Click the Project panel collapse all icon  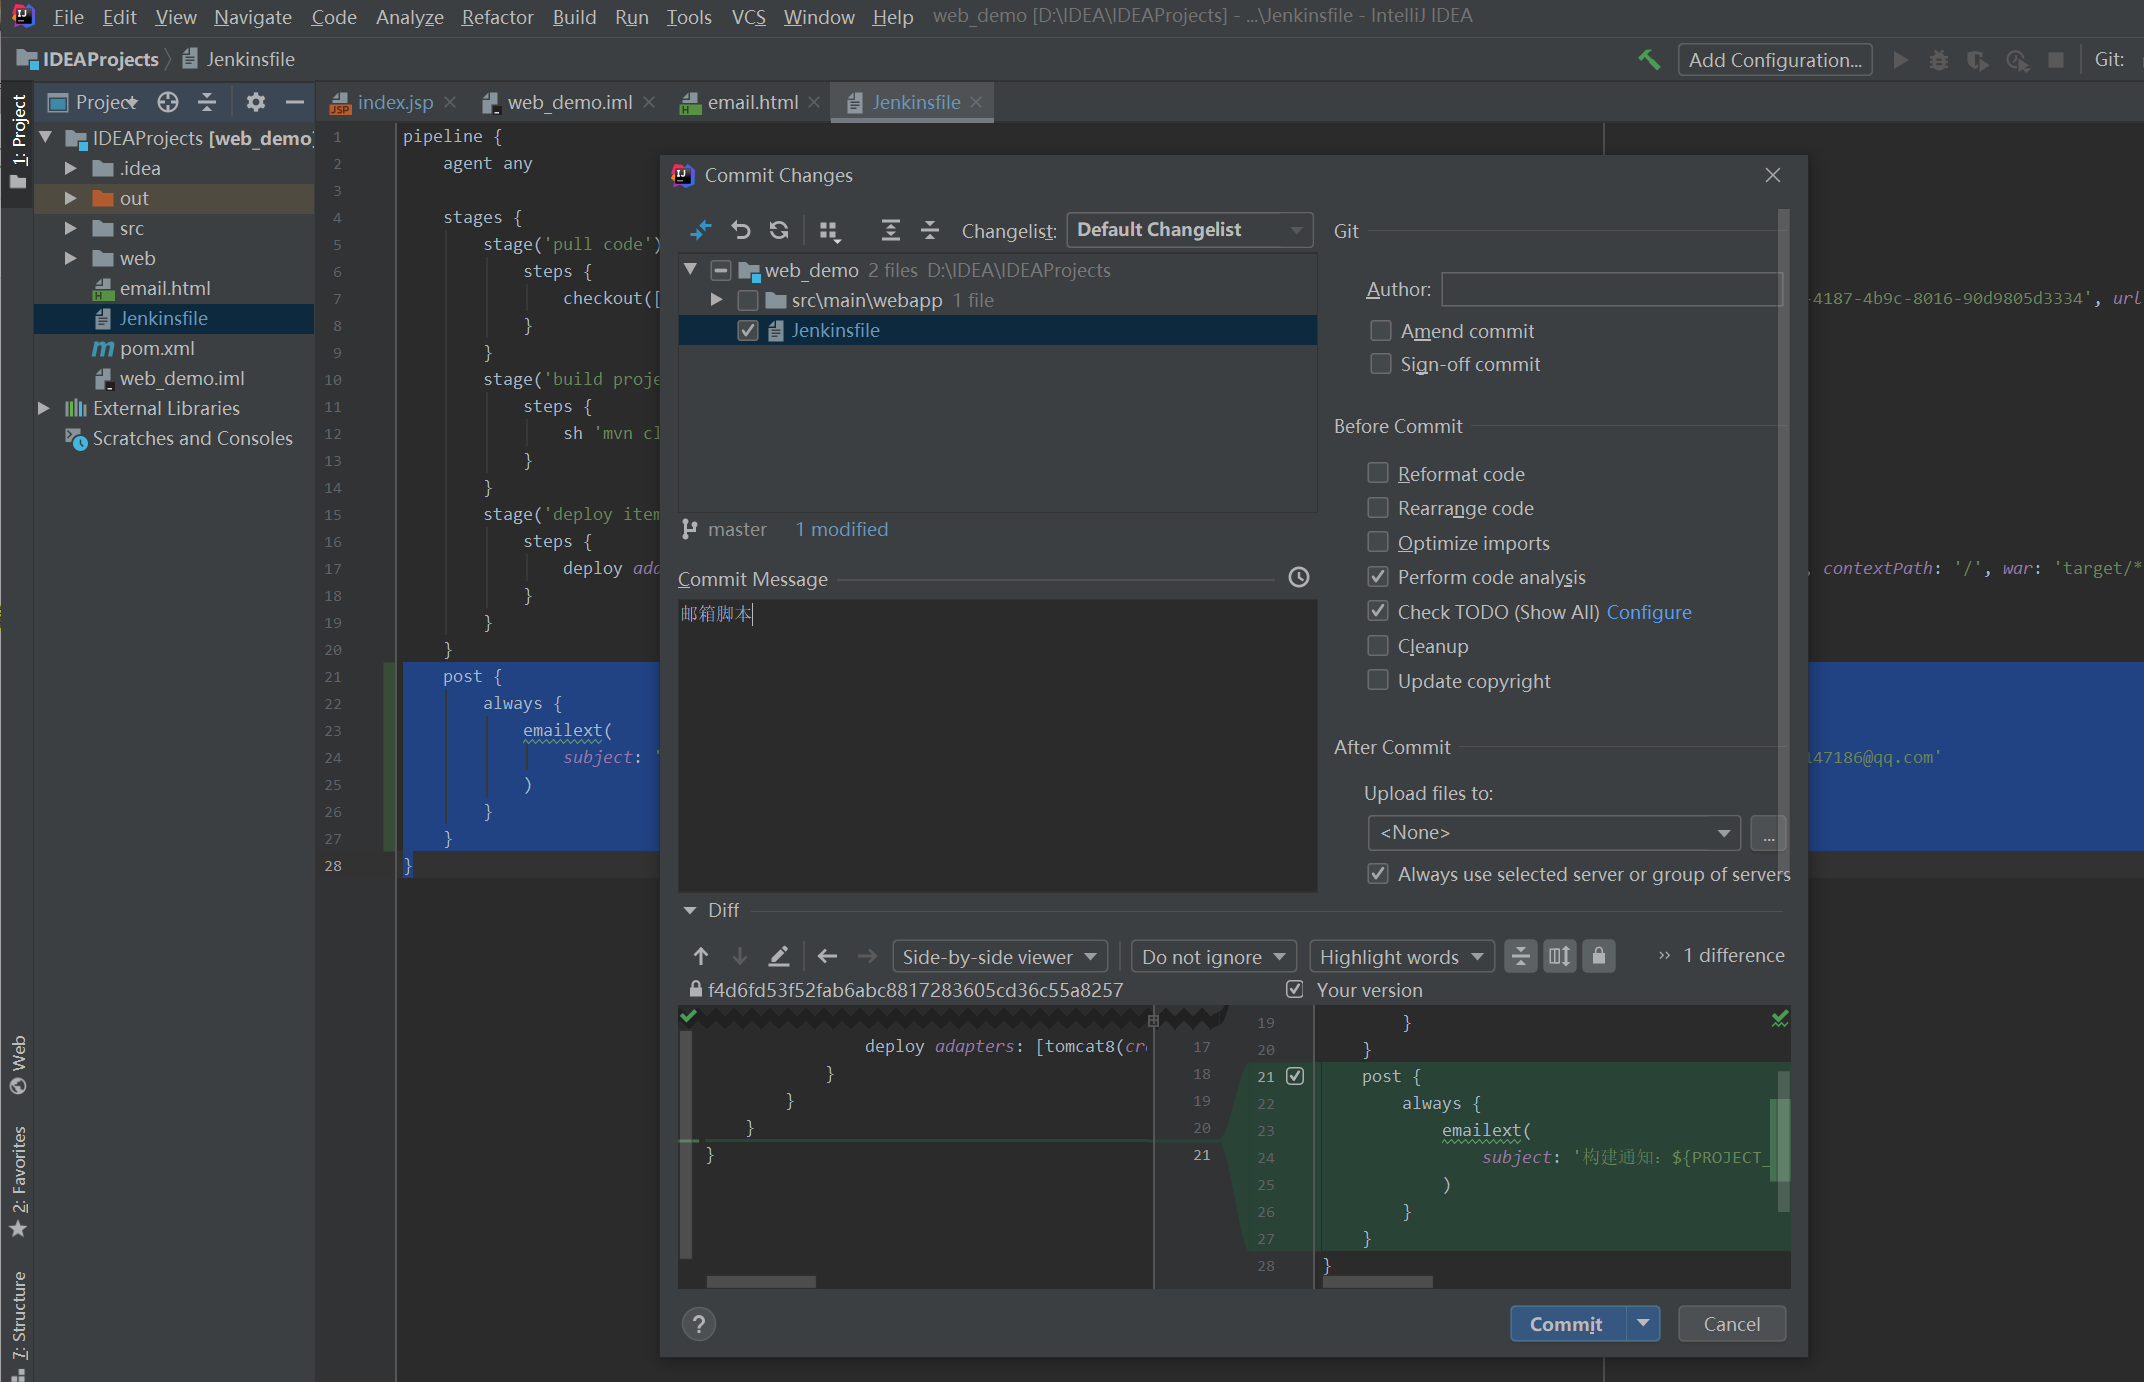point(207,102)
